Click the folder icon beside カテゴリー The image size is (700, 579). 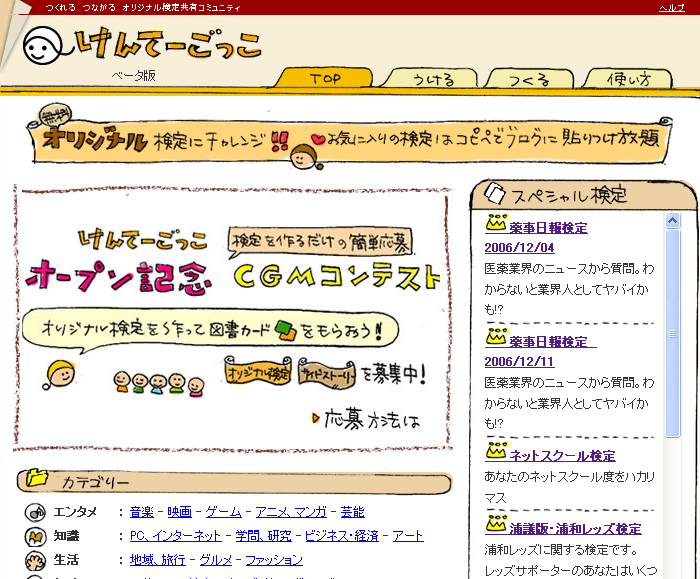37,478
